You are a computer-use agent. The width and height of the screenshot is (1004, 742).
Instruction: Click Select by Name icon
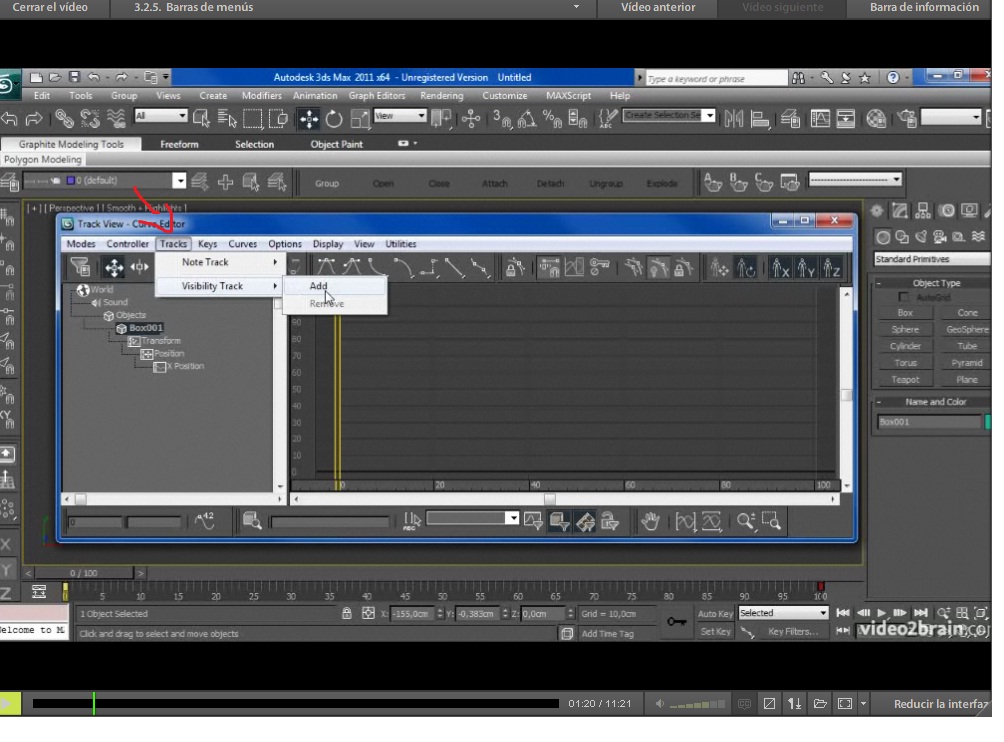tap(227, 118)
